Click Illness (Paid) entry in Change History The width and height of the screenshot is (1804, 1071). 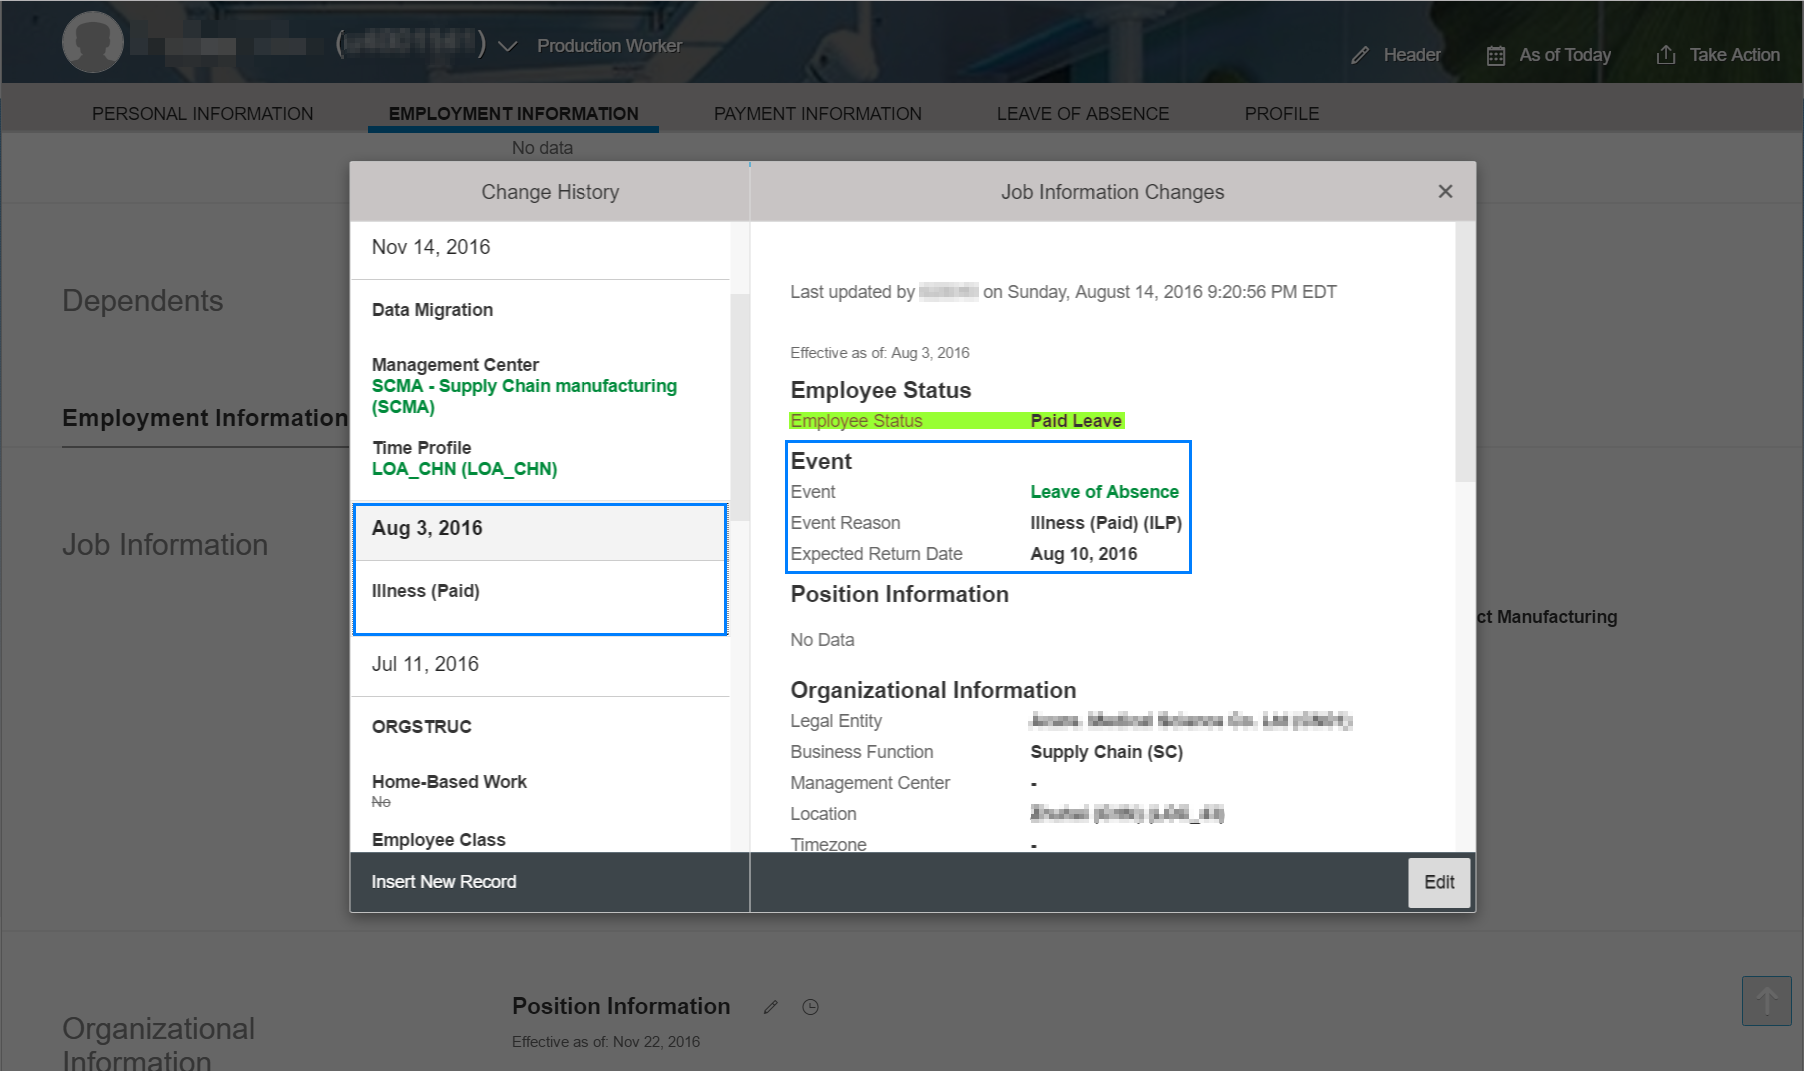point(426,591)
